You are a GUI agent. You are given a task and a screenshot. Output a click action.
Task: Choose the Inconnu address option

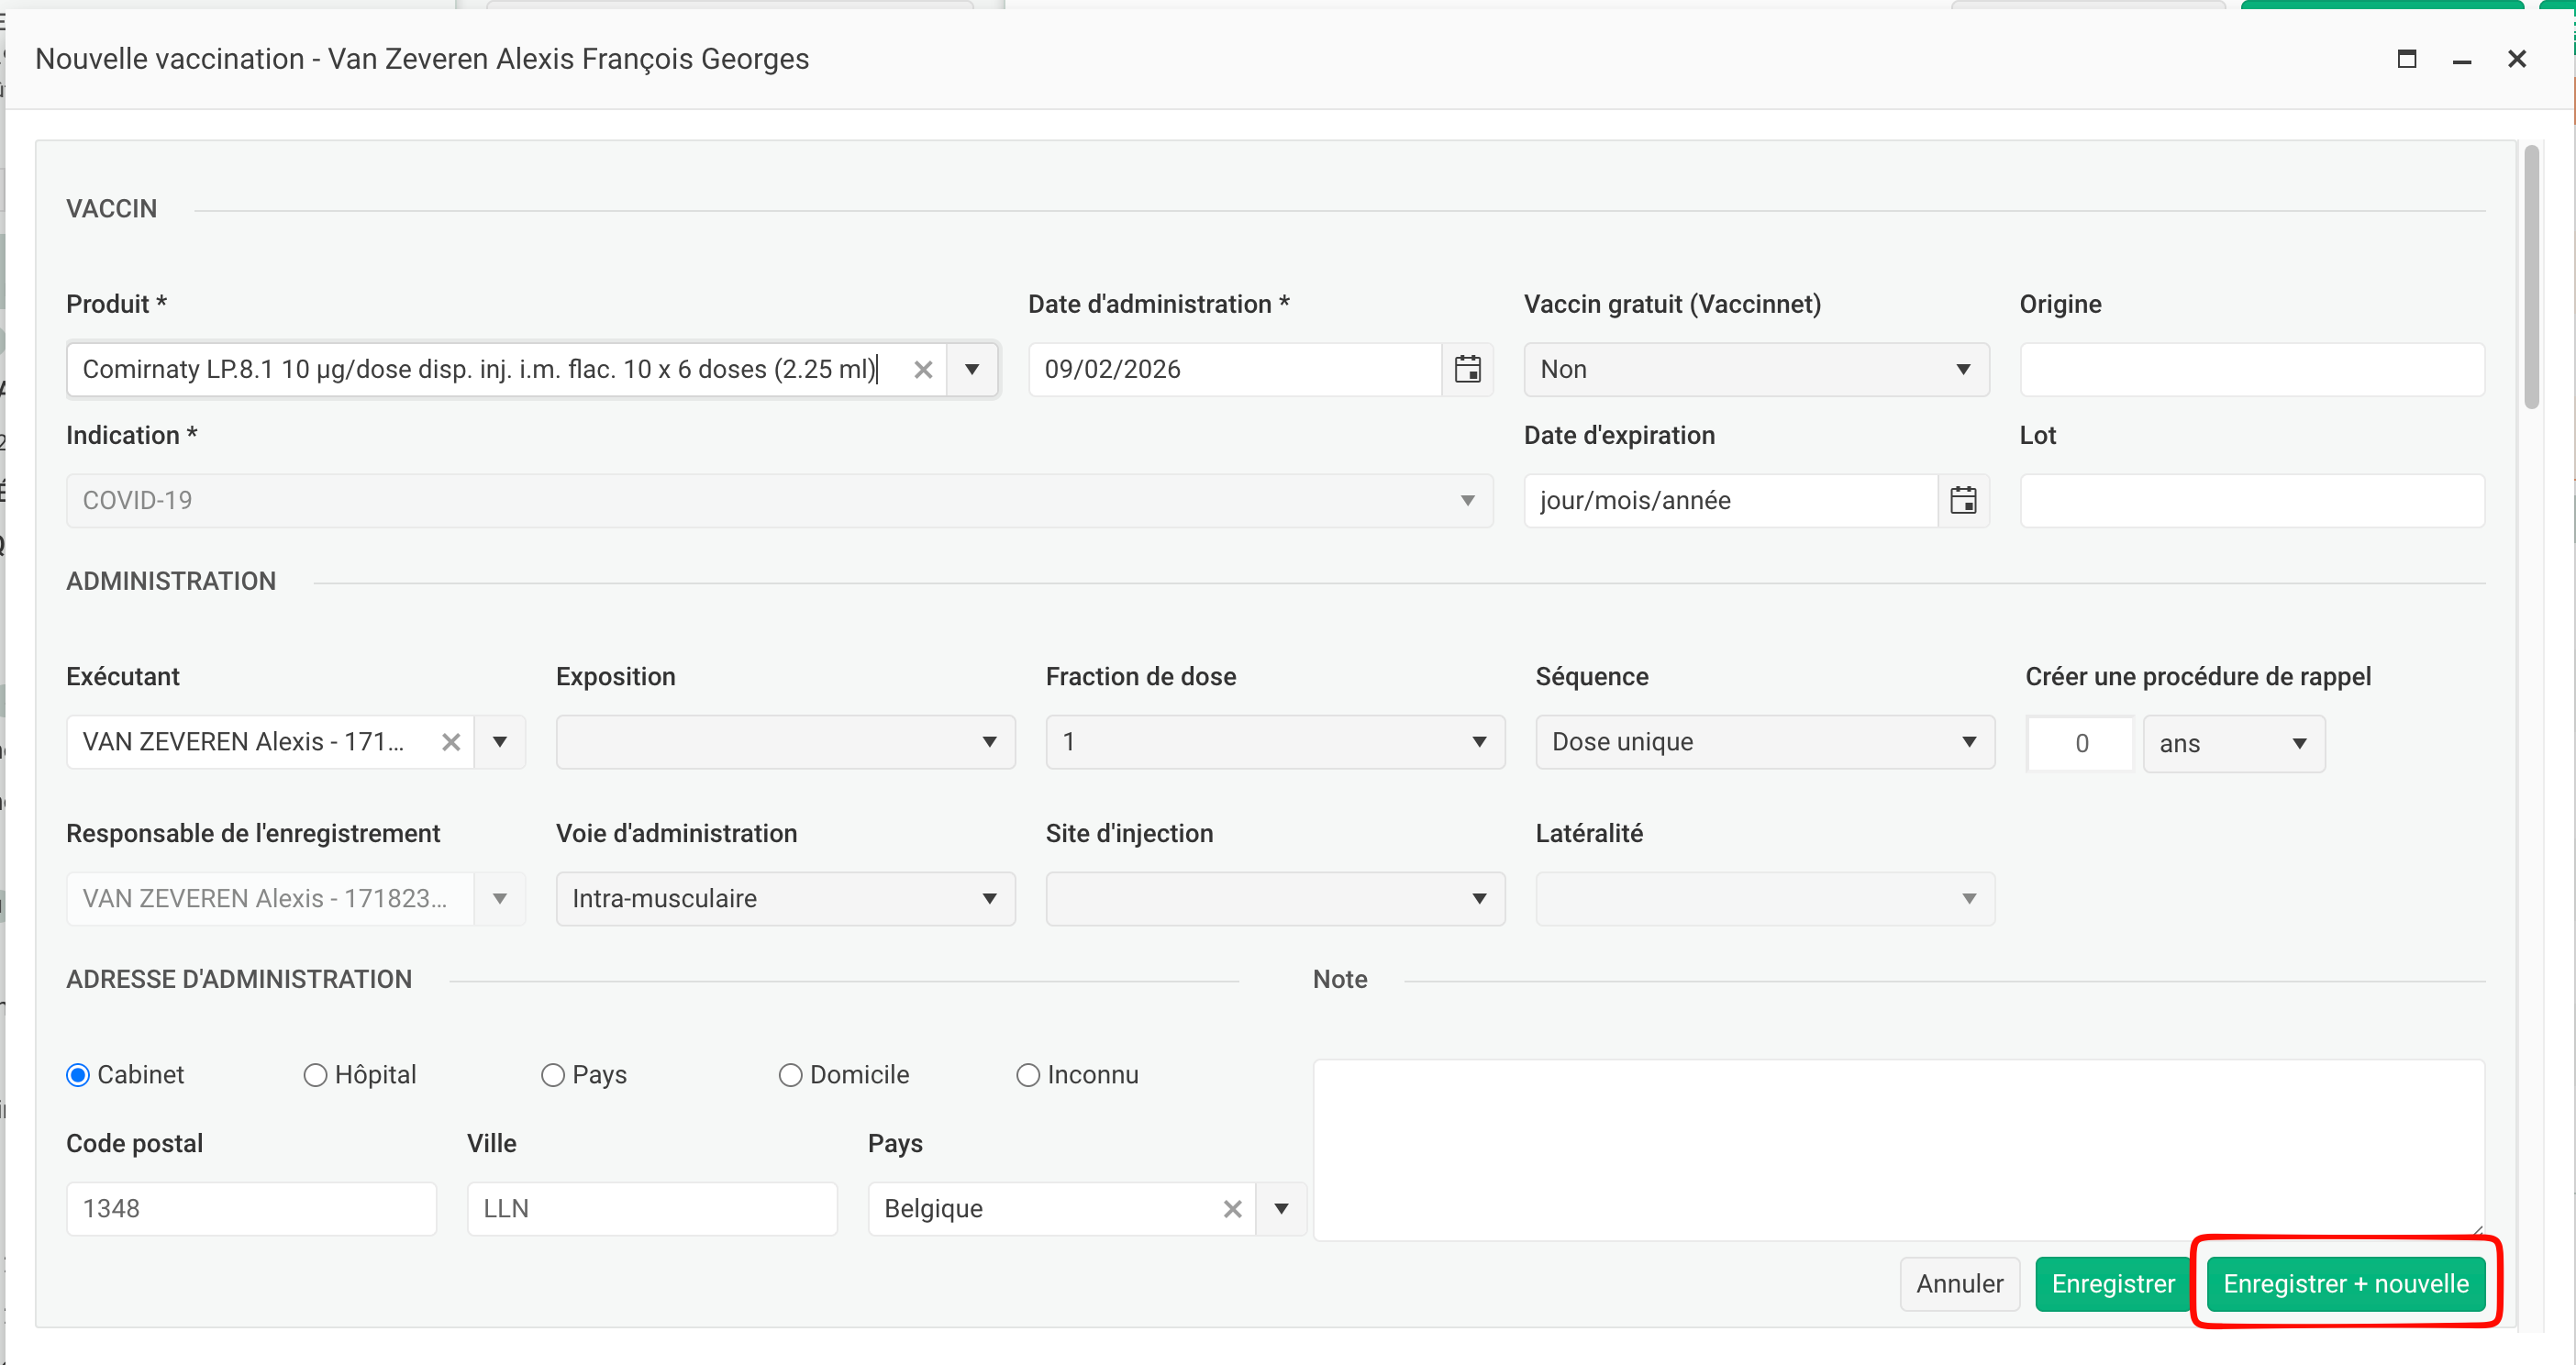(x=1028, y=1075)
